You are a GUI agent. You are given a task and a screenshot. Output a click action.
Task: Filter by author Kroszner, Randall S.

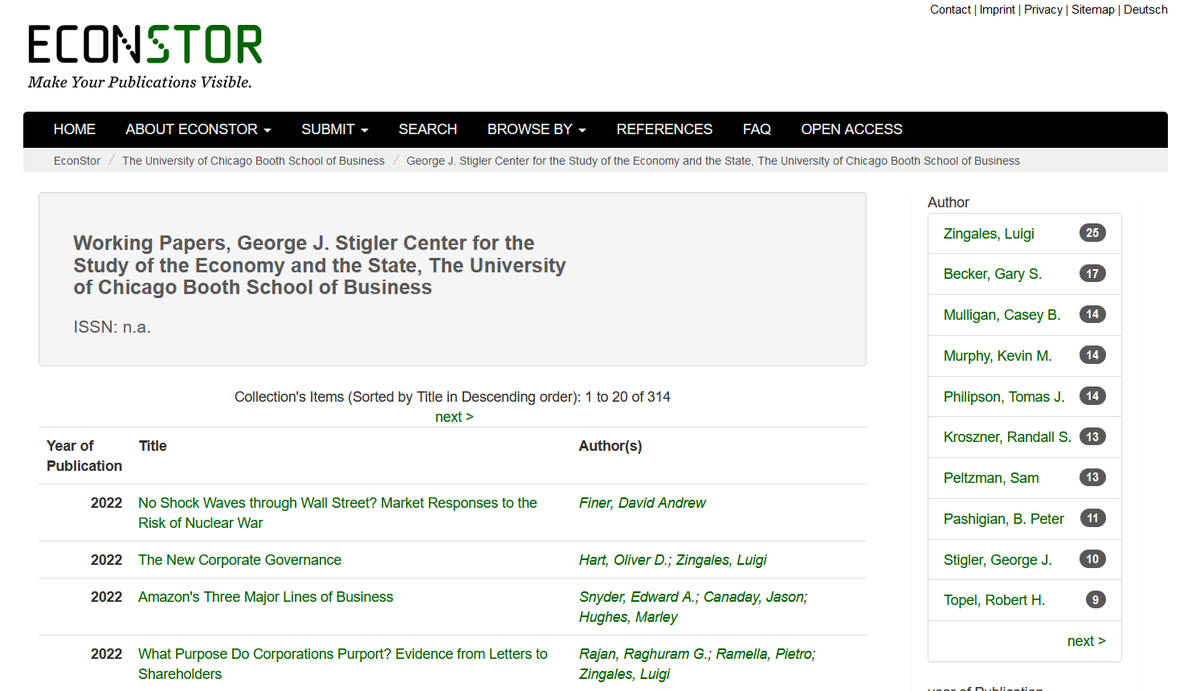1007,437
